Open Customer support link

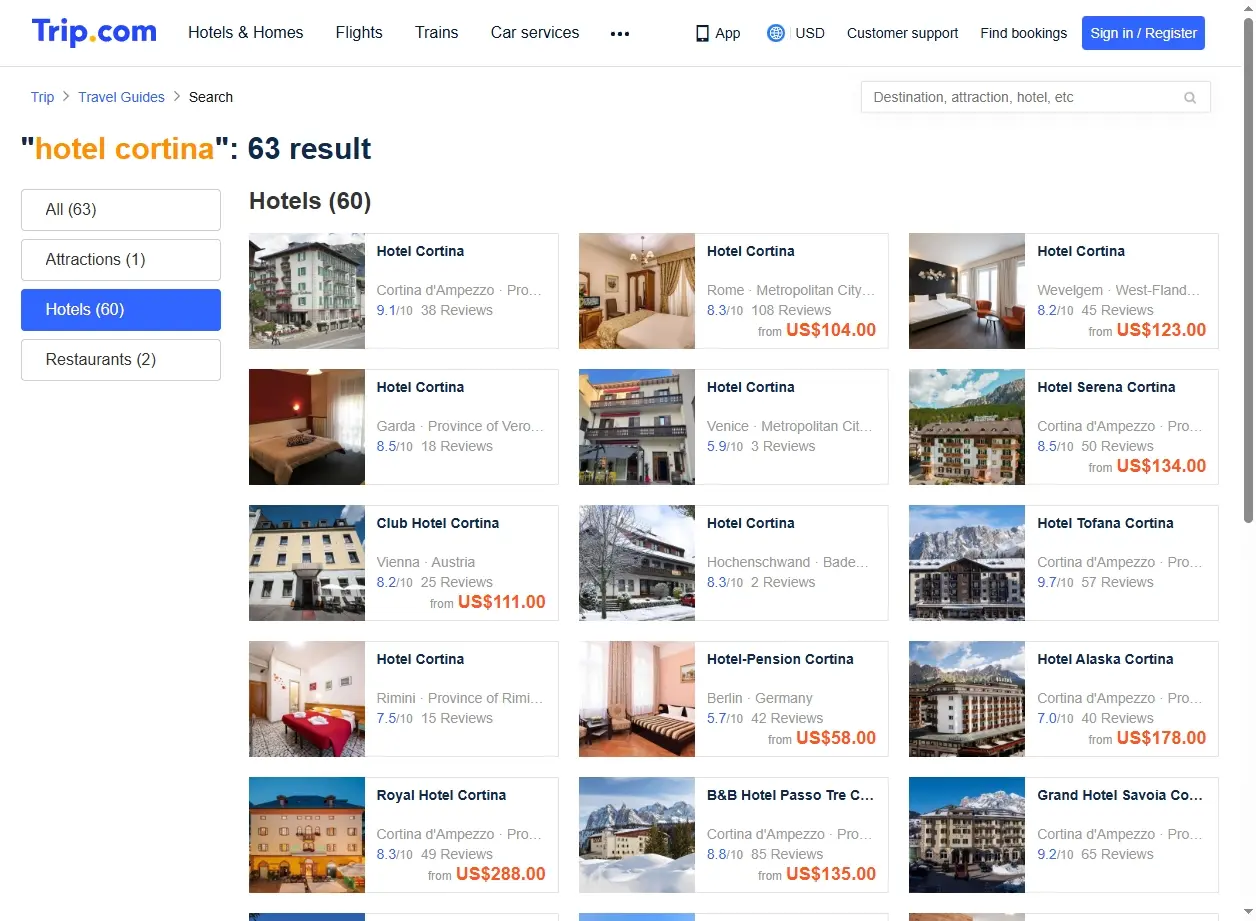[902, 33]
